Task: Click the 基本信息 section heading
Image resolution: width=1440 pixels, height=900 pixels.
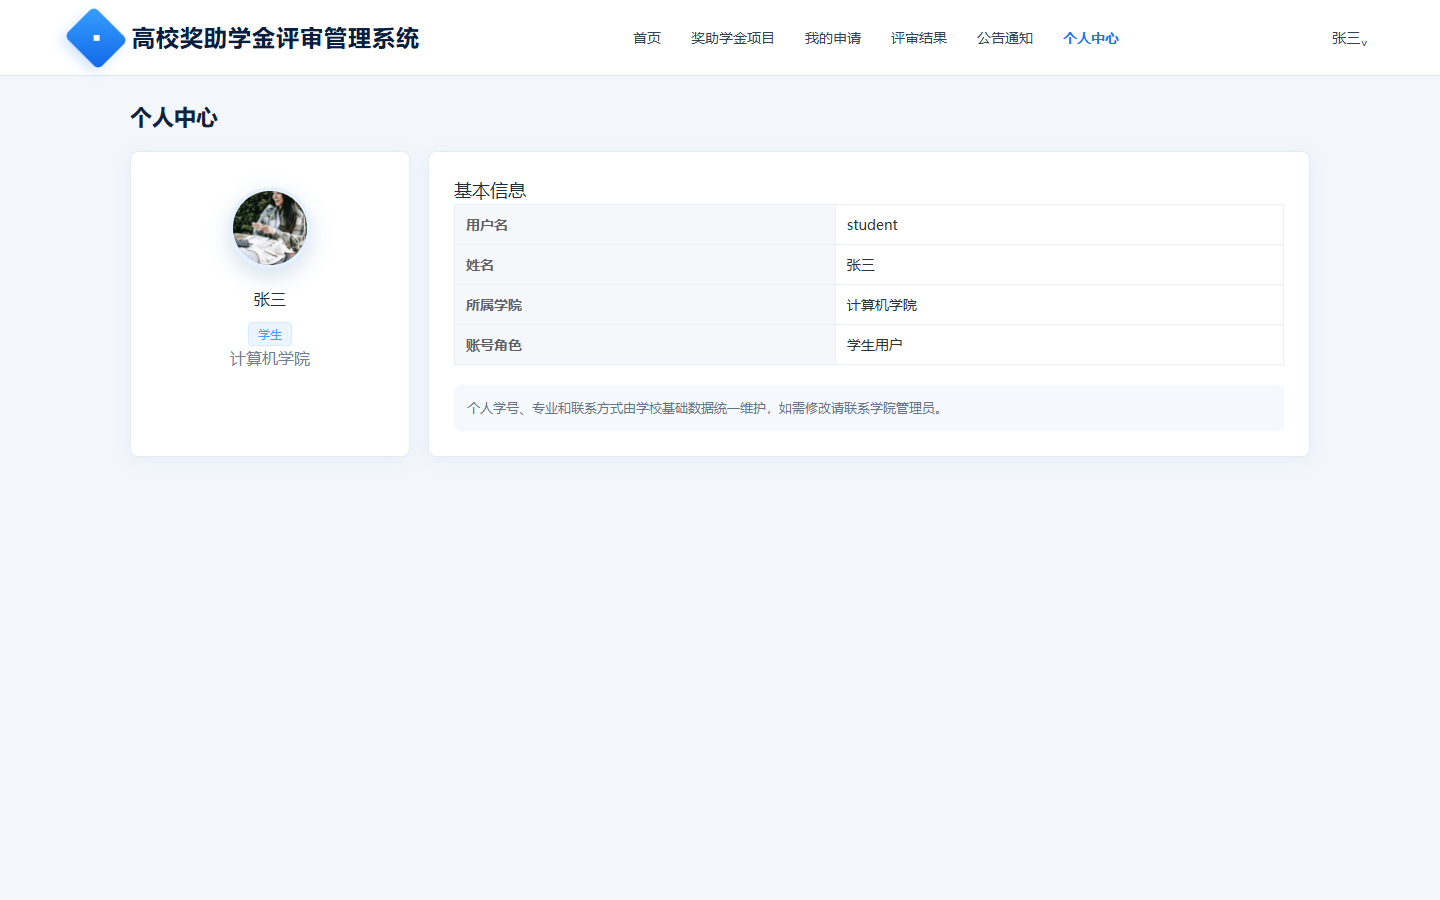Action: pyautogui.click(x=490, y=190)
